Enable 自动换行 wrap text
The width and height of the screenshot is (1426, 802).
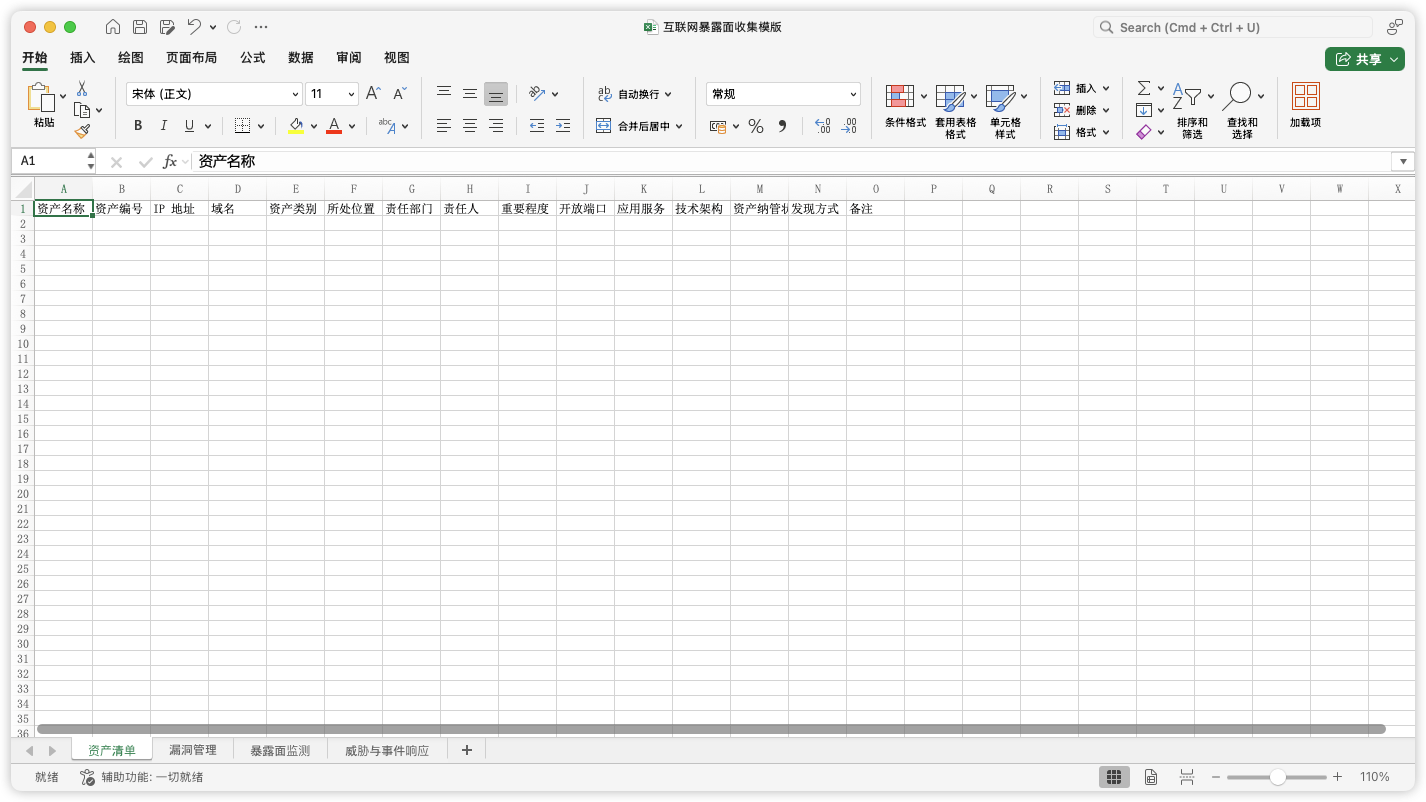tap(630, 93)
